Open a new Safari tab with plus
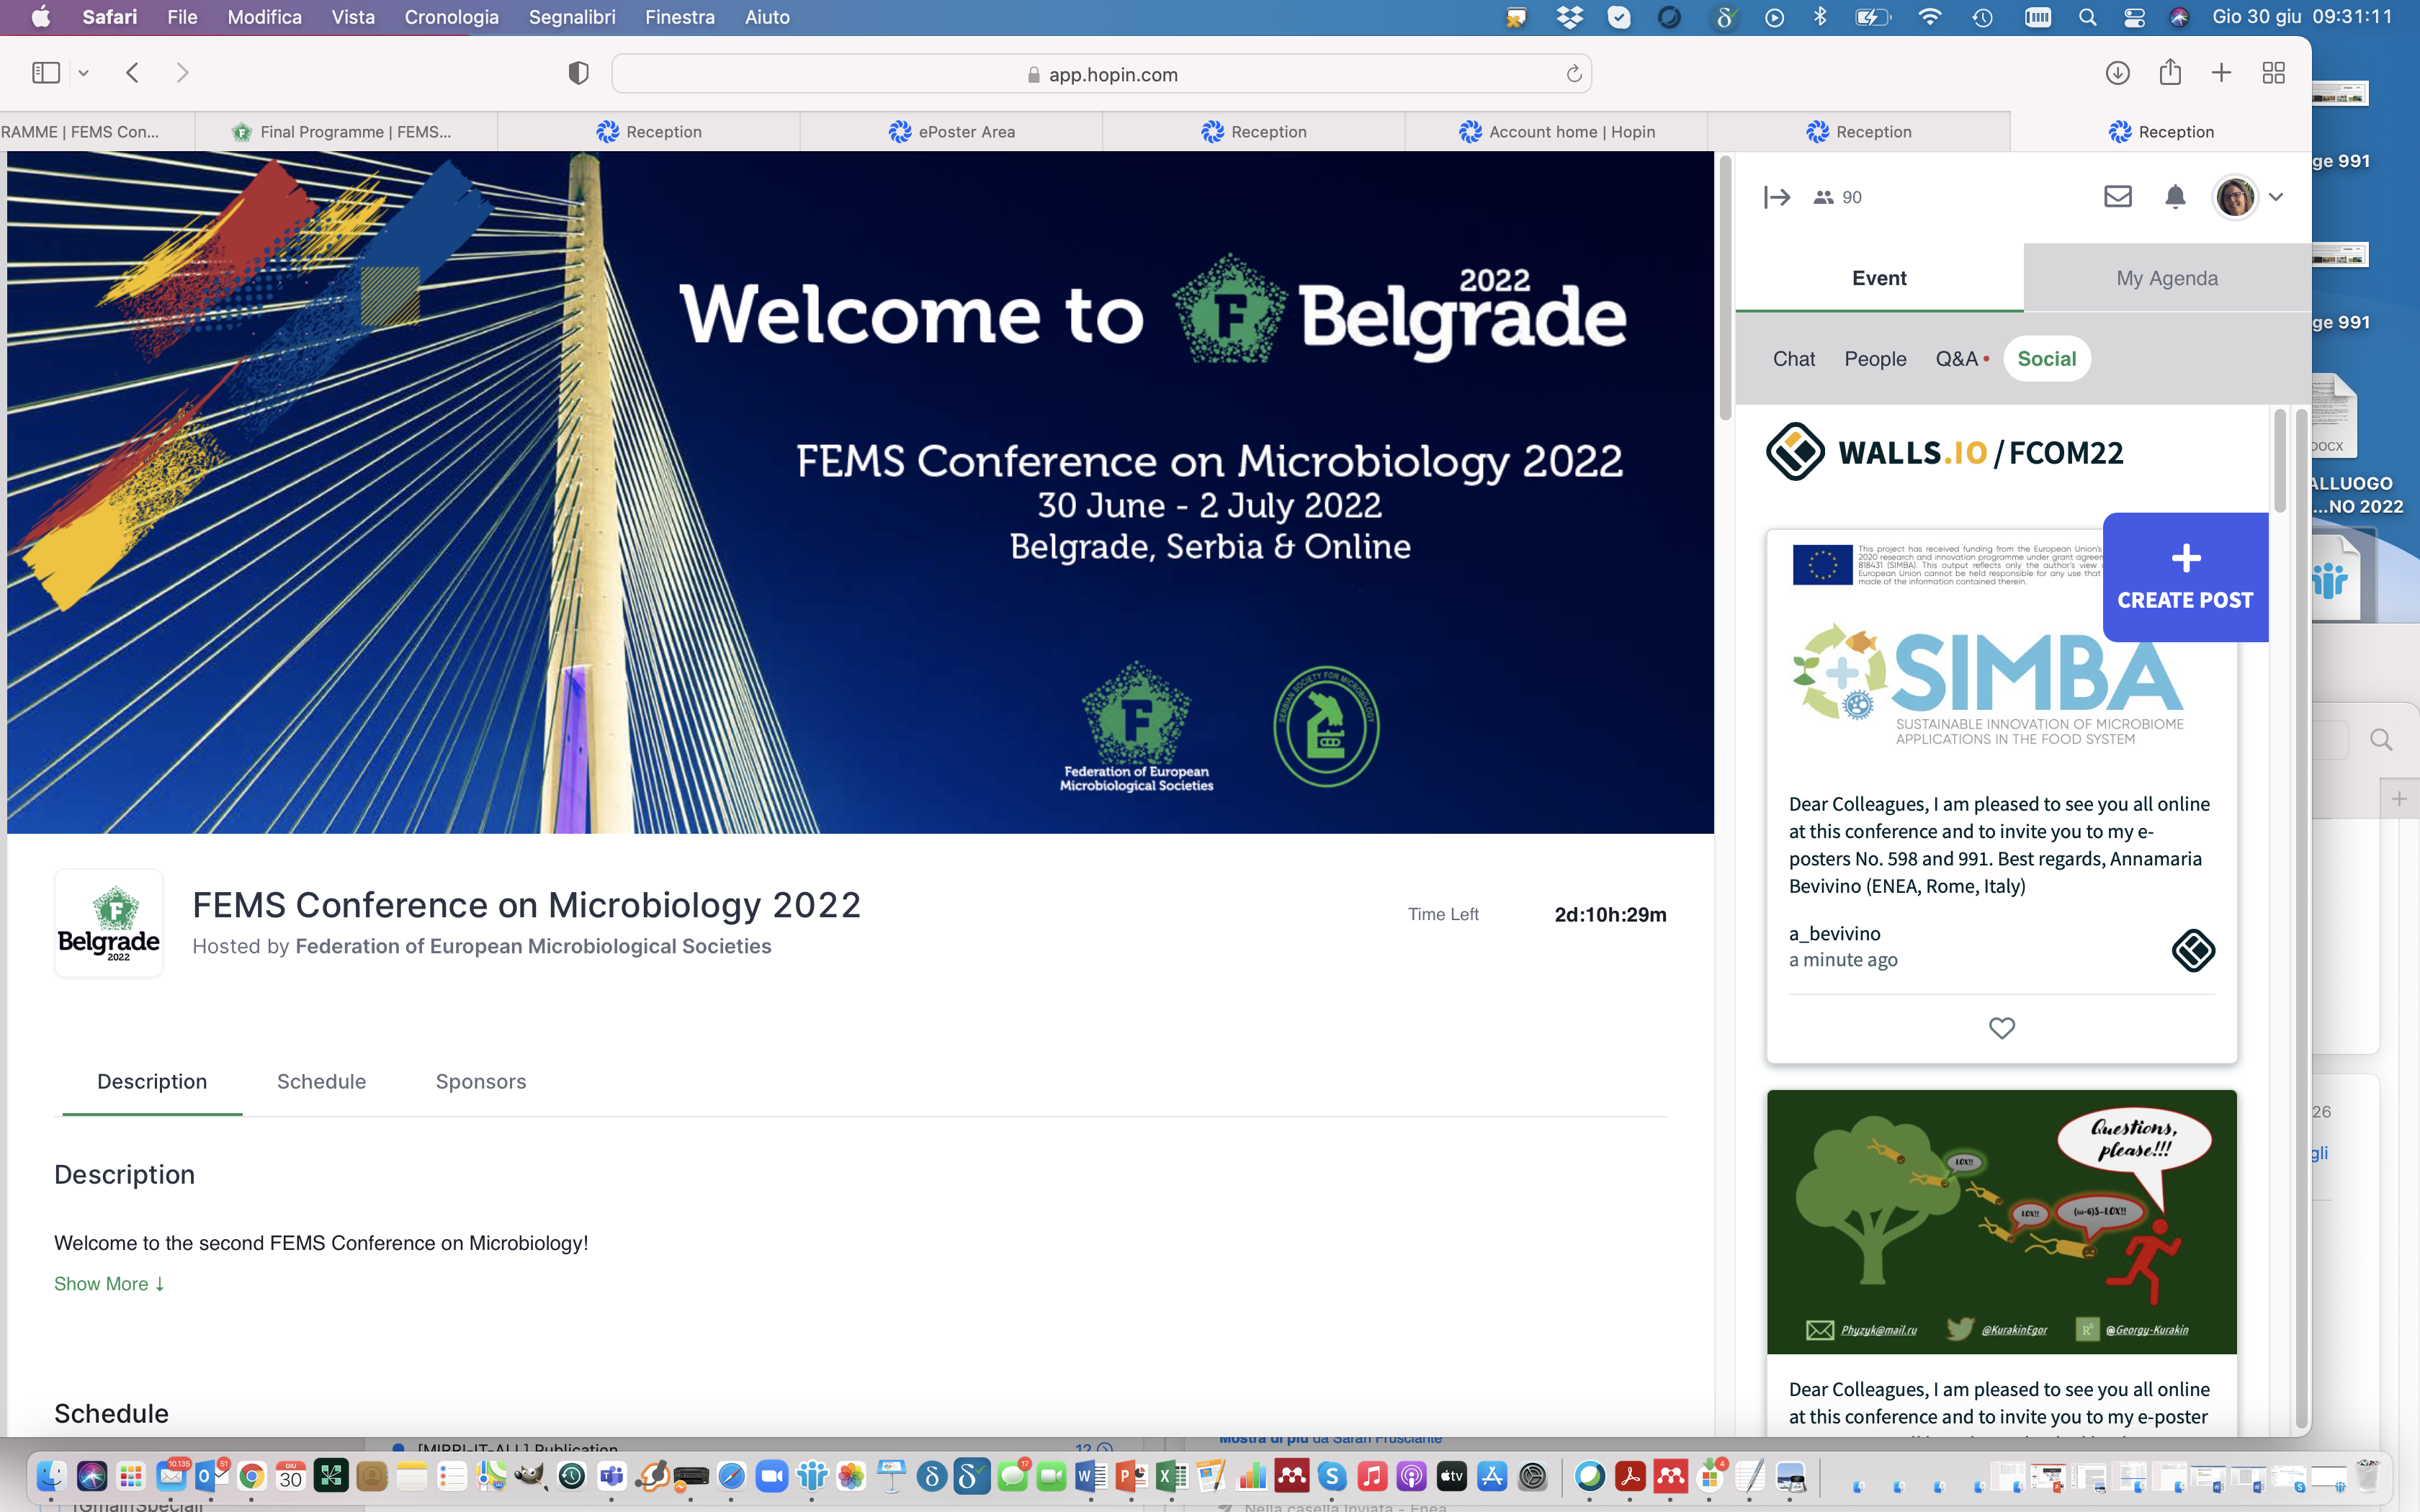Screen dimensions: 2420x1512 [2221, 73]
